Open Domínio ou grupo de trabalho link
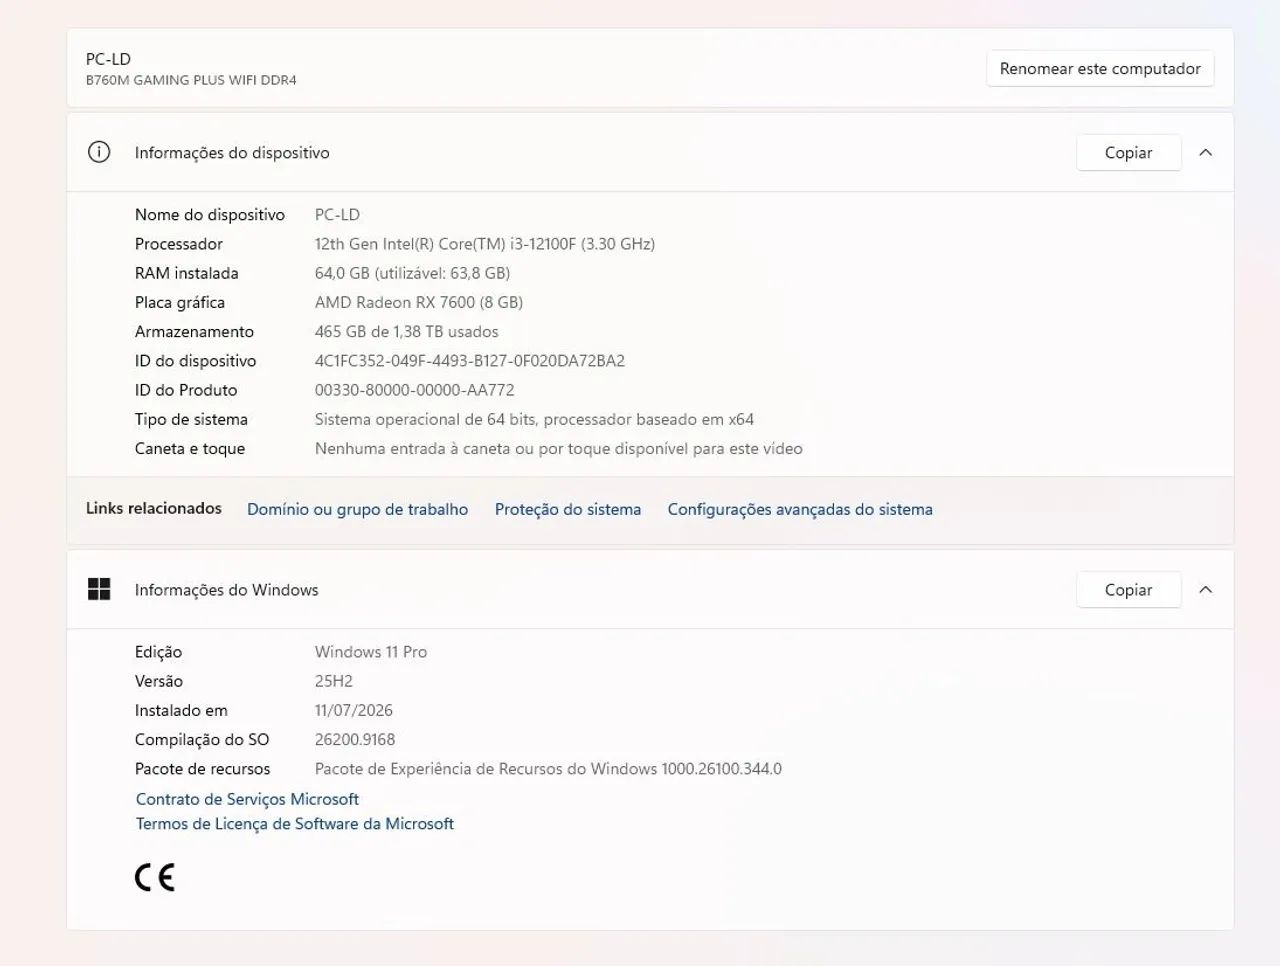The height and width of the screenshot is (966, 1280). 357,509
